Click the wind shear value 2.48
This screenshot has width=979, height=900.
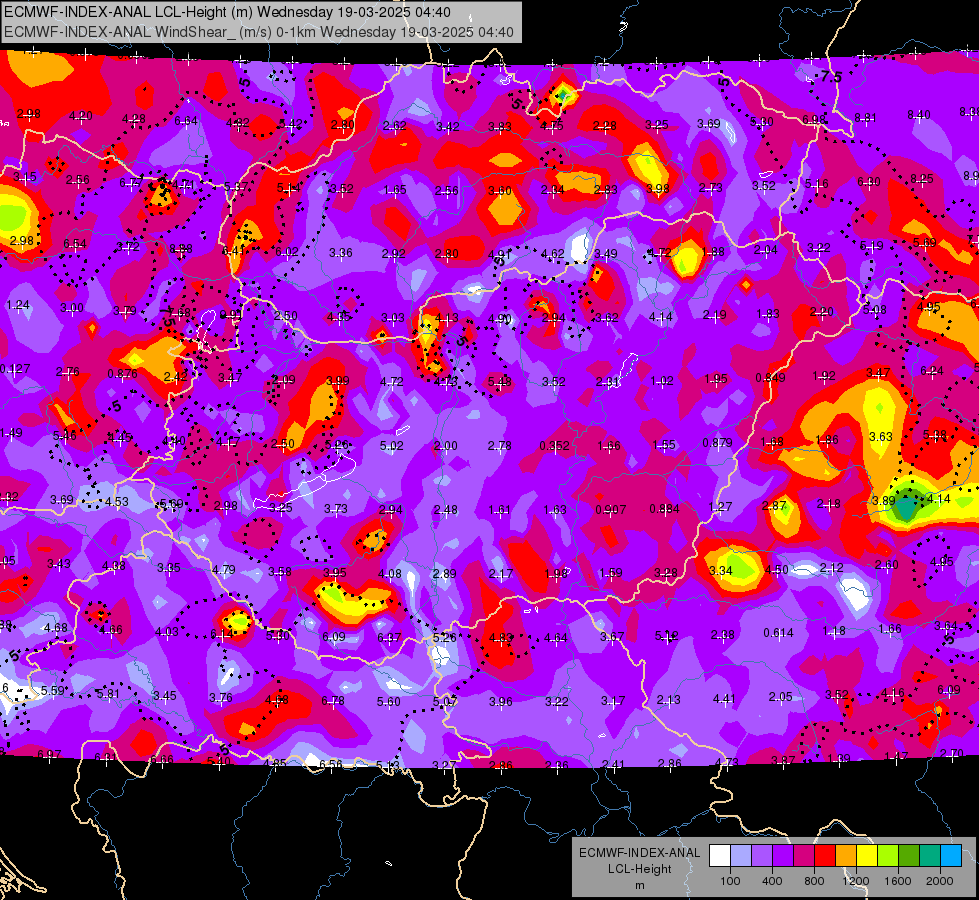[x=446, y=510]
